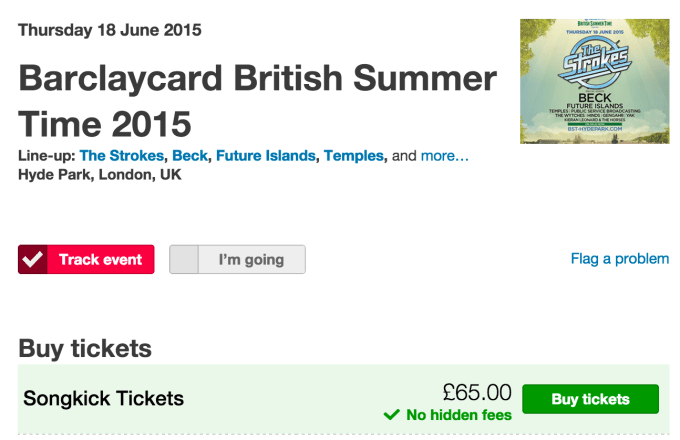680x440 pixels.
Task: Open The Strokes artist link
Action: click(x=122, y=156)
